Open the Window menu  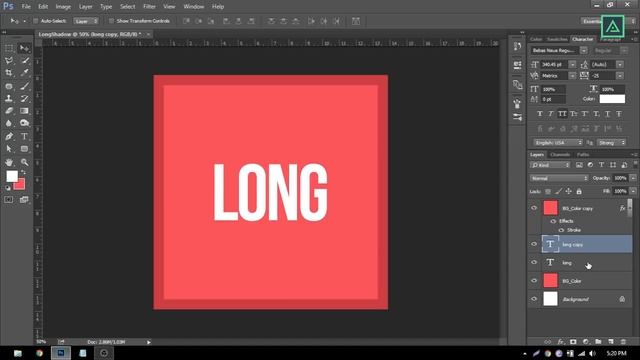click(193, 7)
